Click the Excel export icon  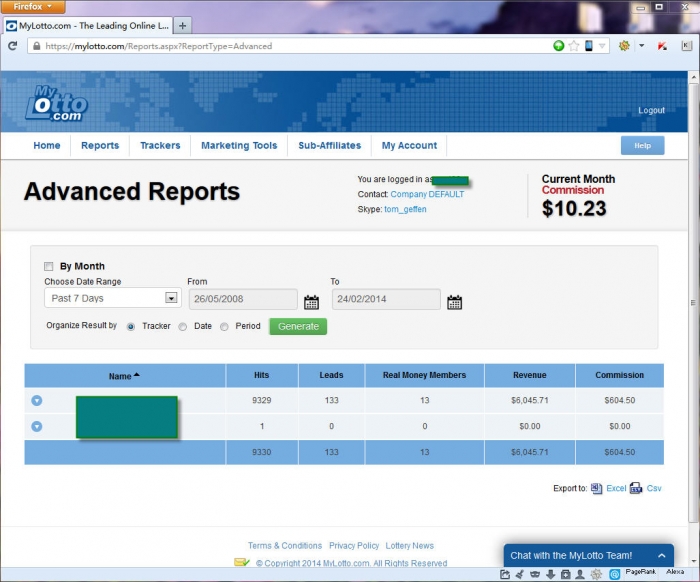pos(596,488)
